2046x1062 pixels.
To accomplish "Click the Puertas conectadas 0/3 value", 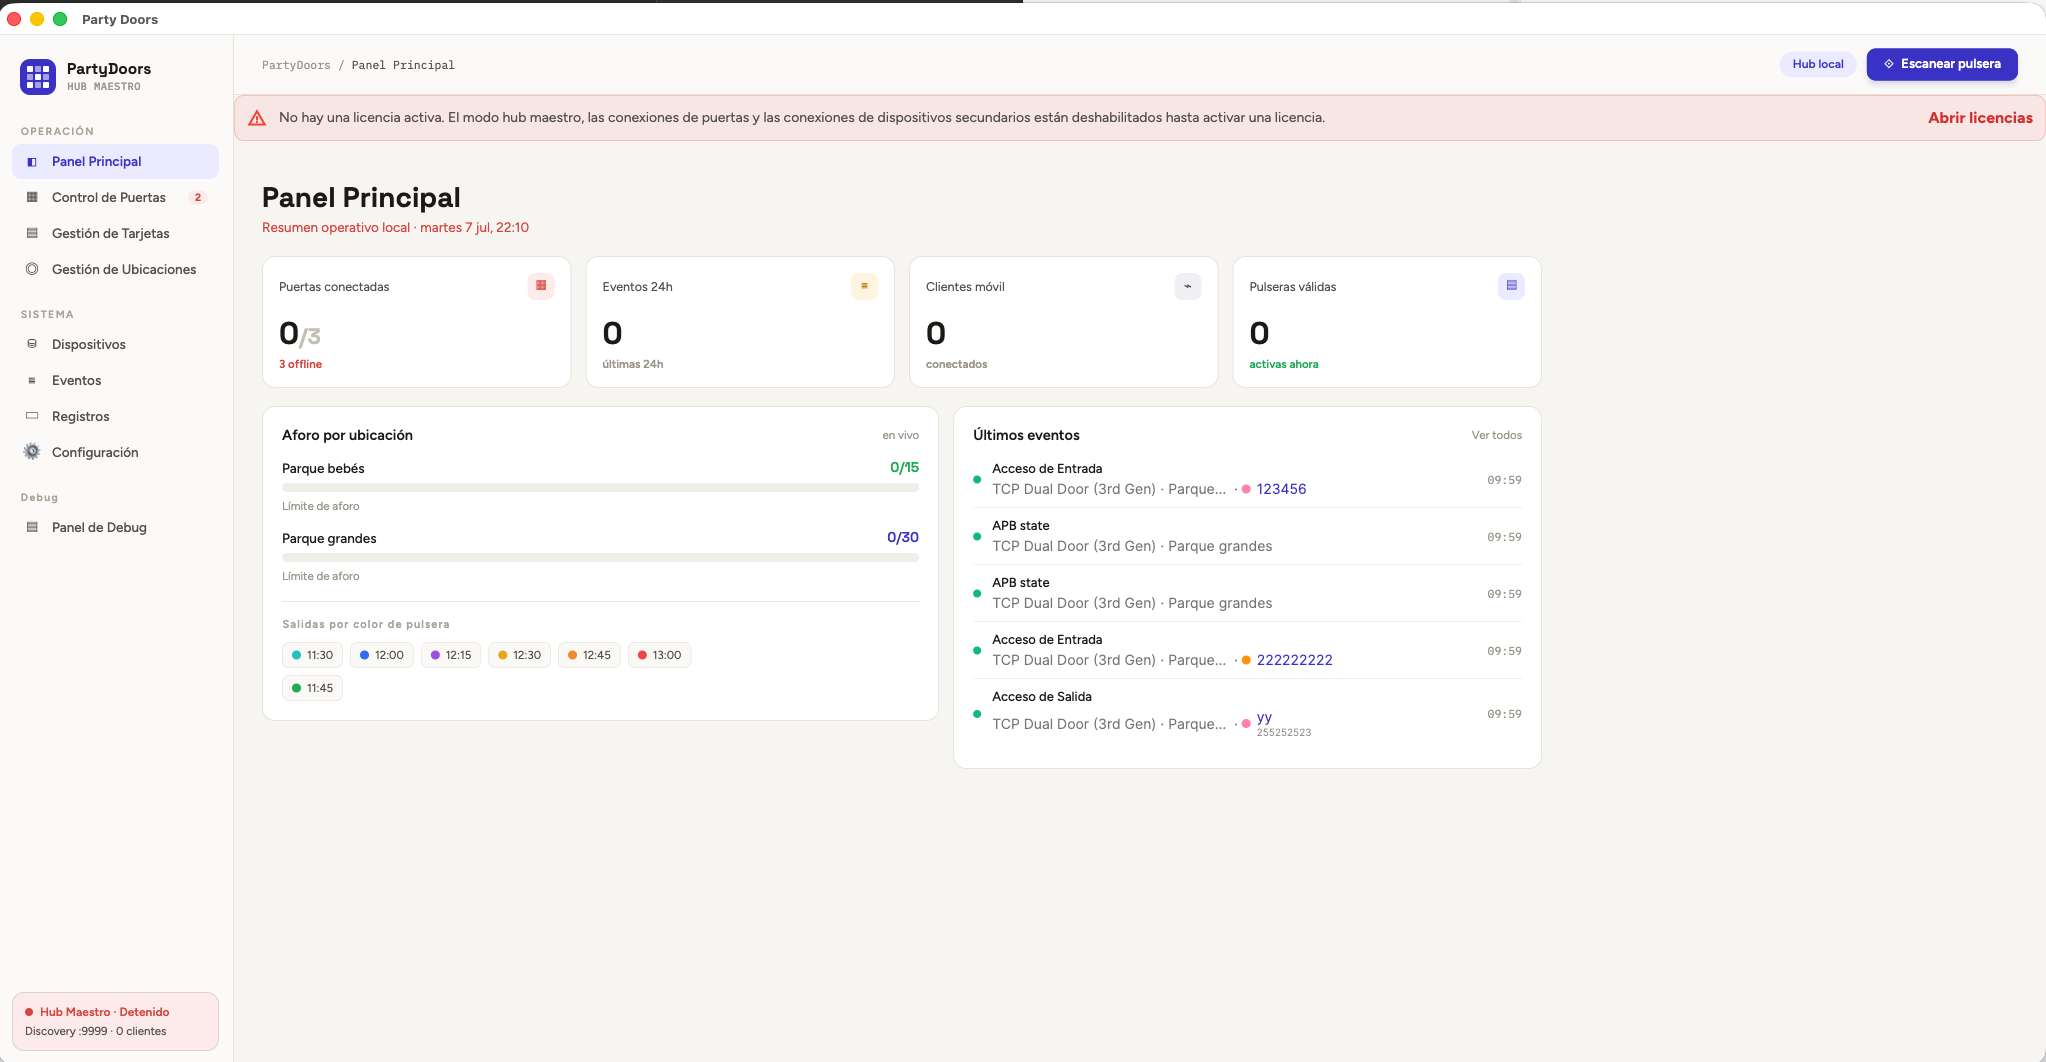I will pyautogui.click(x=300, y=333).
